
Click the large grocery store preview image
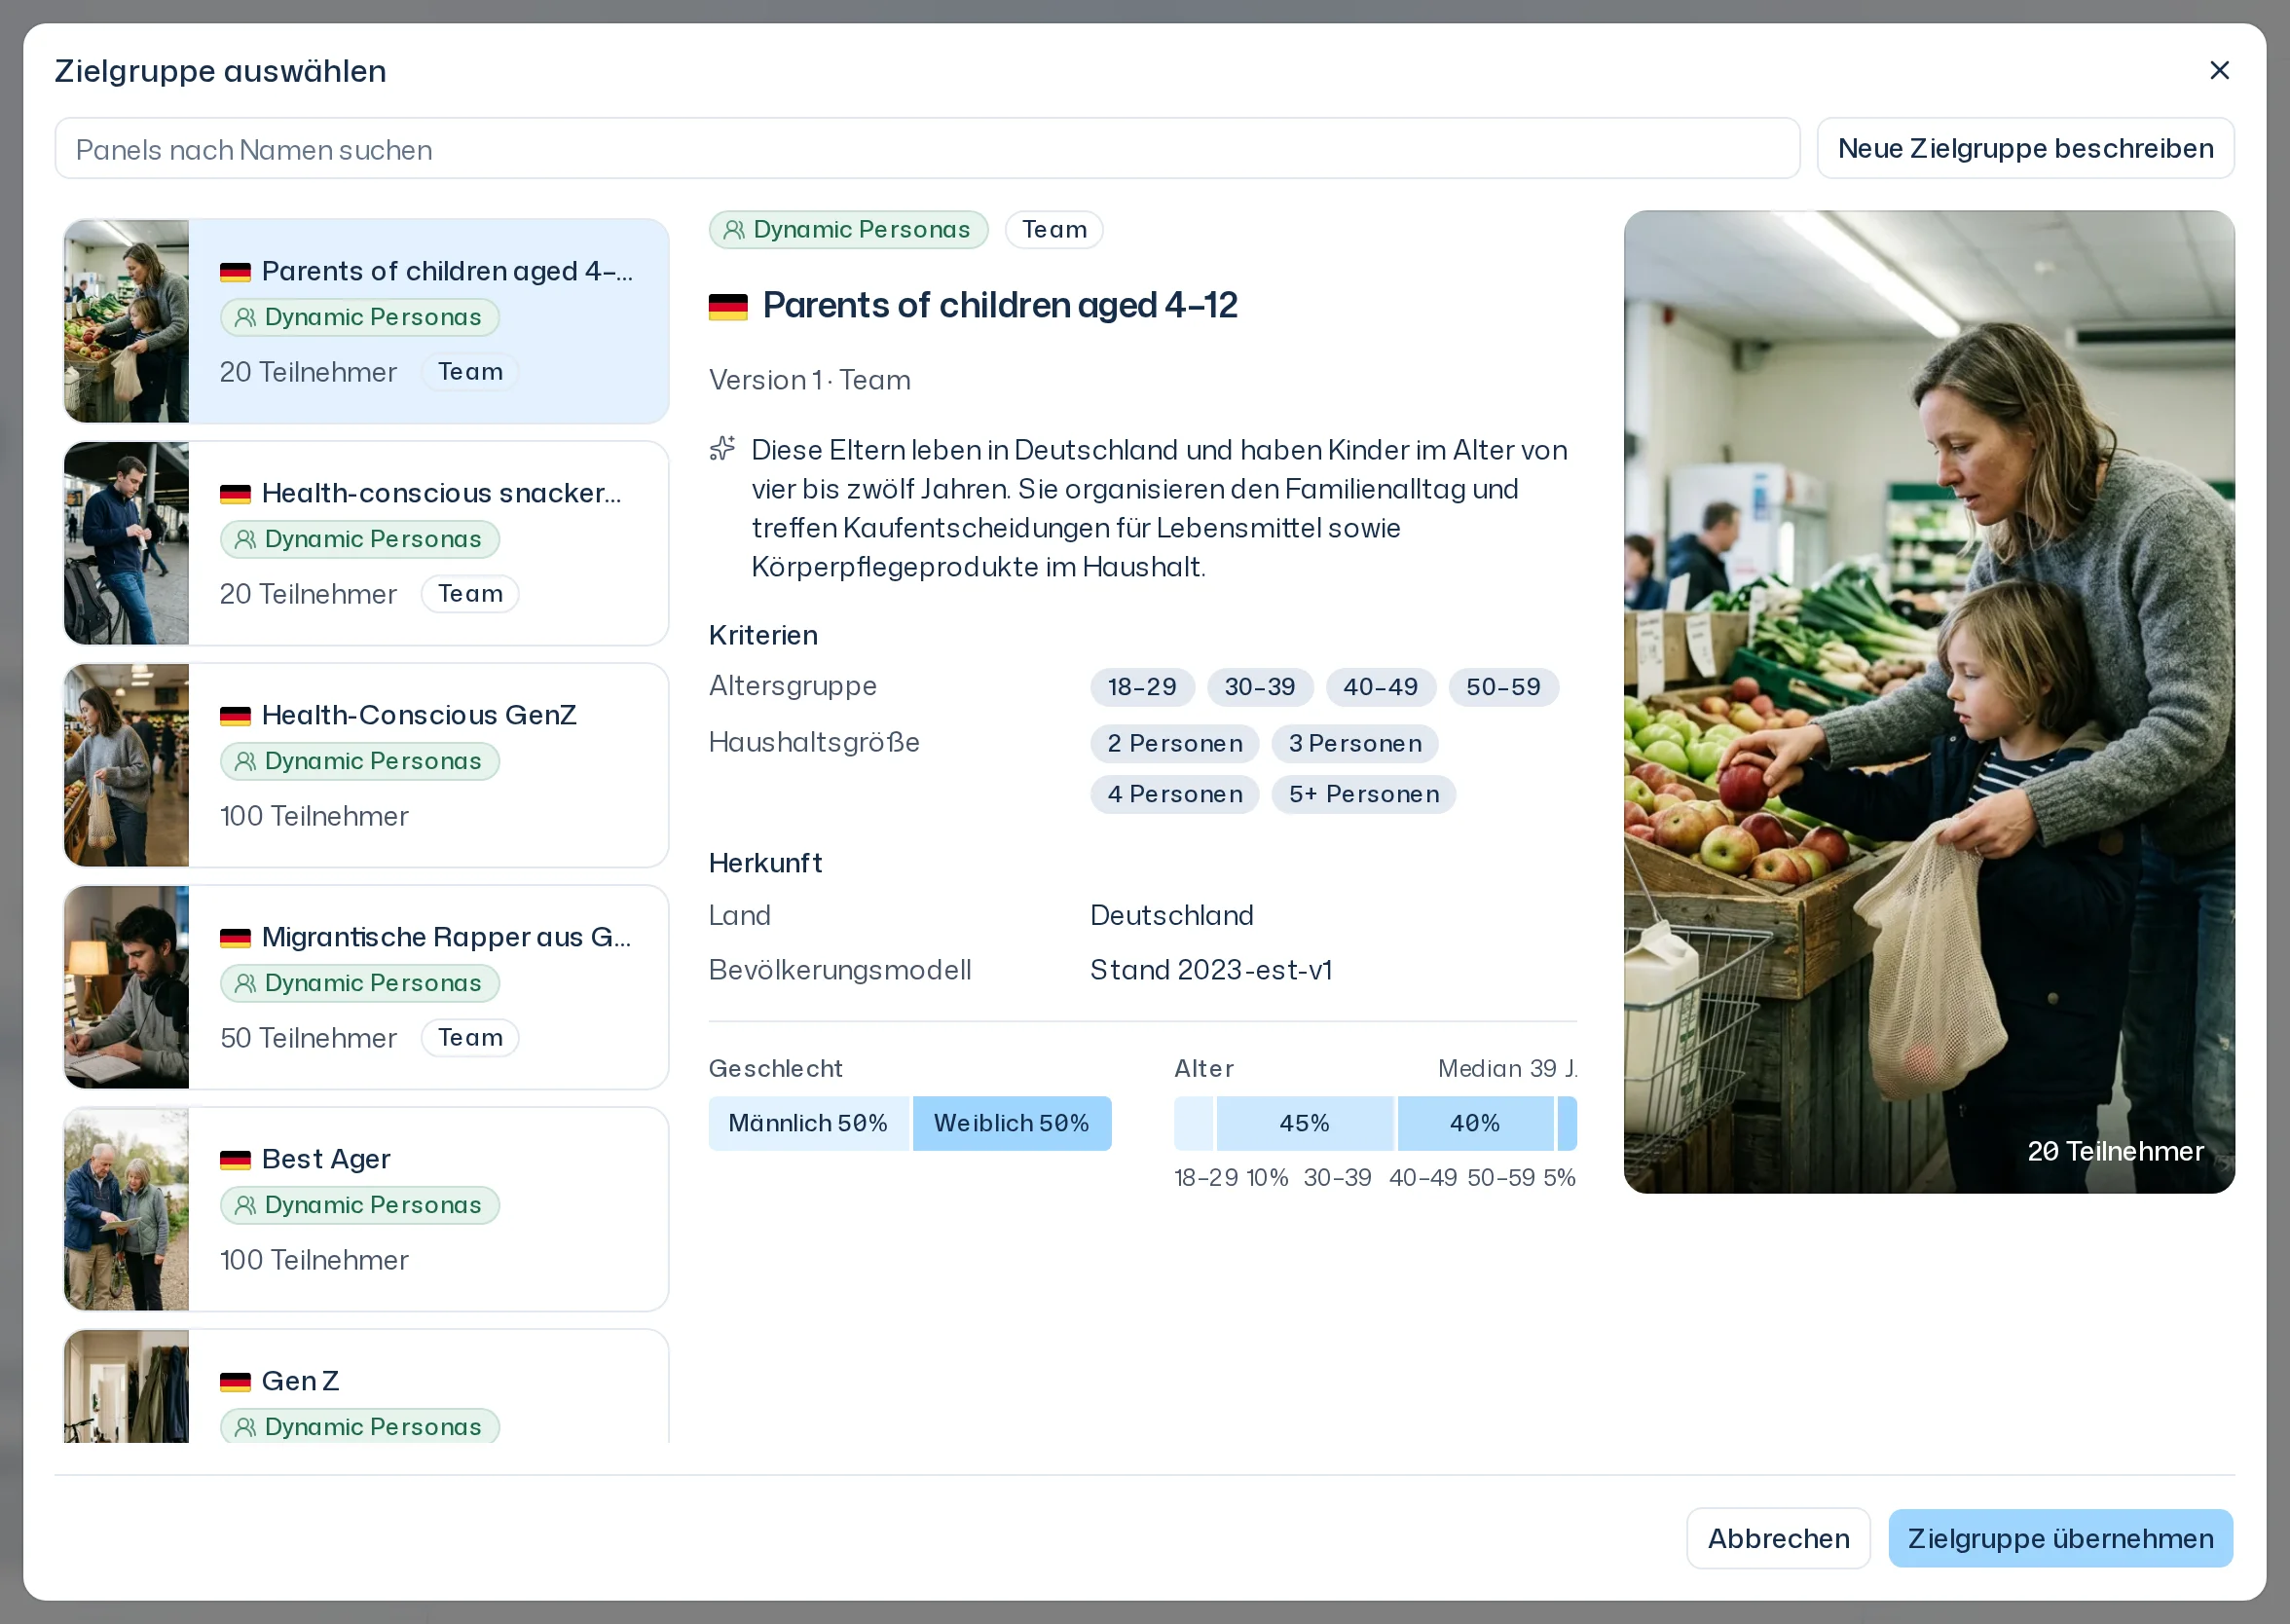[x=1929, y=701]
